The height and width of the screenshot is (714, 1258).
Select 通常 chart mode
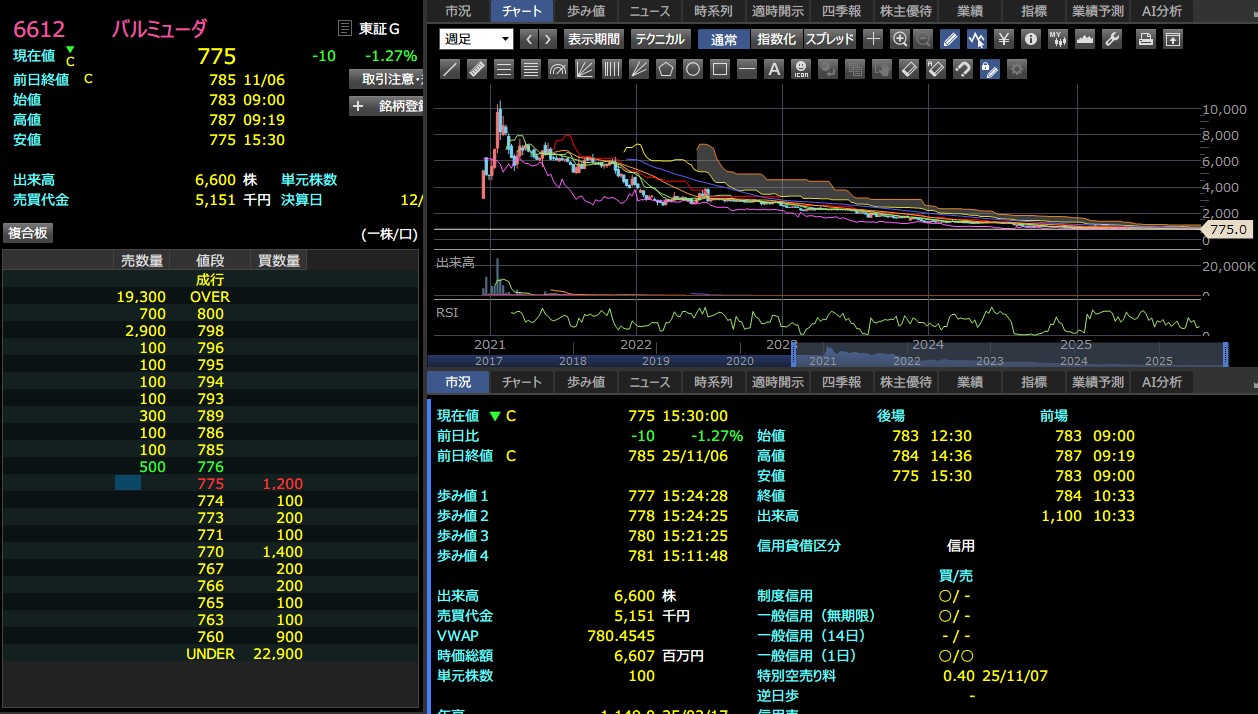point(724,39)
